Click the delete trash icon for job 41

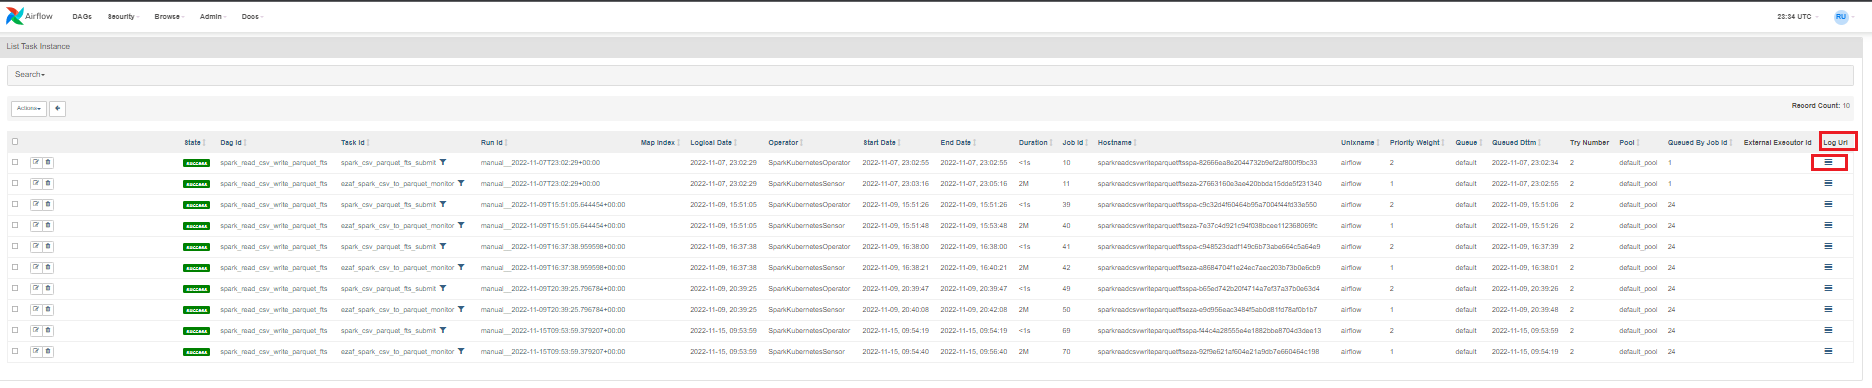[48, 246]
